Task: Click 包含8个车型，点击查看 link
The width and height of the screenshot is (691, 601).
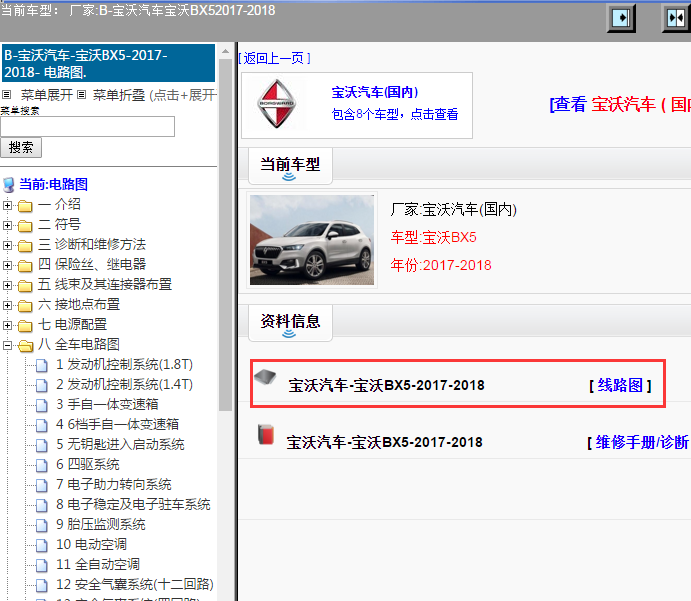Action: [395, 114]
